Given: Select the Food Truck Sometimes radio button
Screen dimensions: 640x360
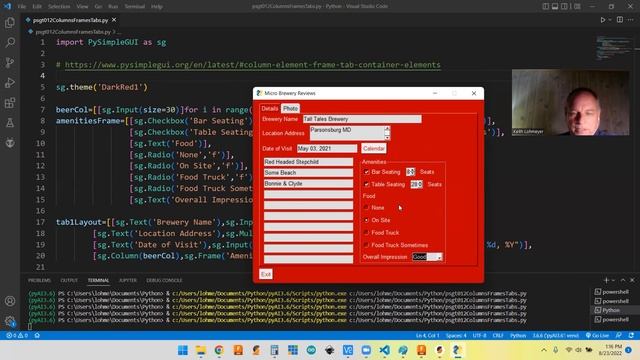Looking at the screenshot, I should [x=367, y=245].
